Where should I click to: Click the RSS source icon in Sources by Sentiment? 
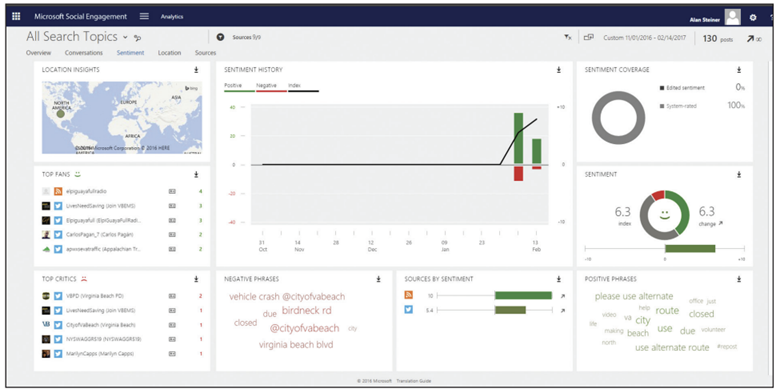(409, 295)
